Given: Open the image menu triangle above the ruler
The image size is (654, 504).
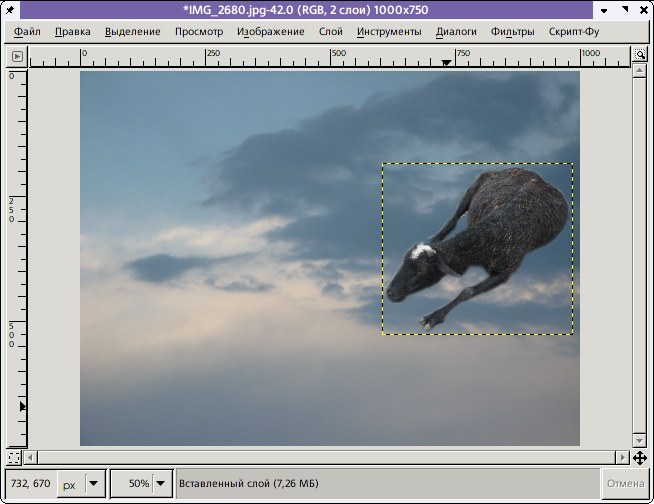Looking at the screenshot, I should (x=19, y=54).
